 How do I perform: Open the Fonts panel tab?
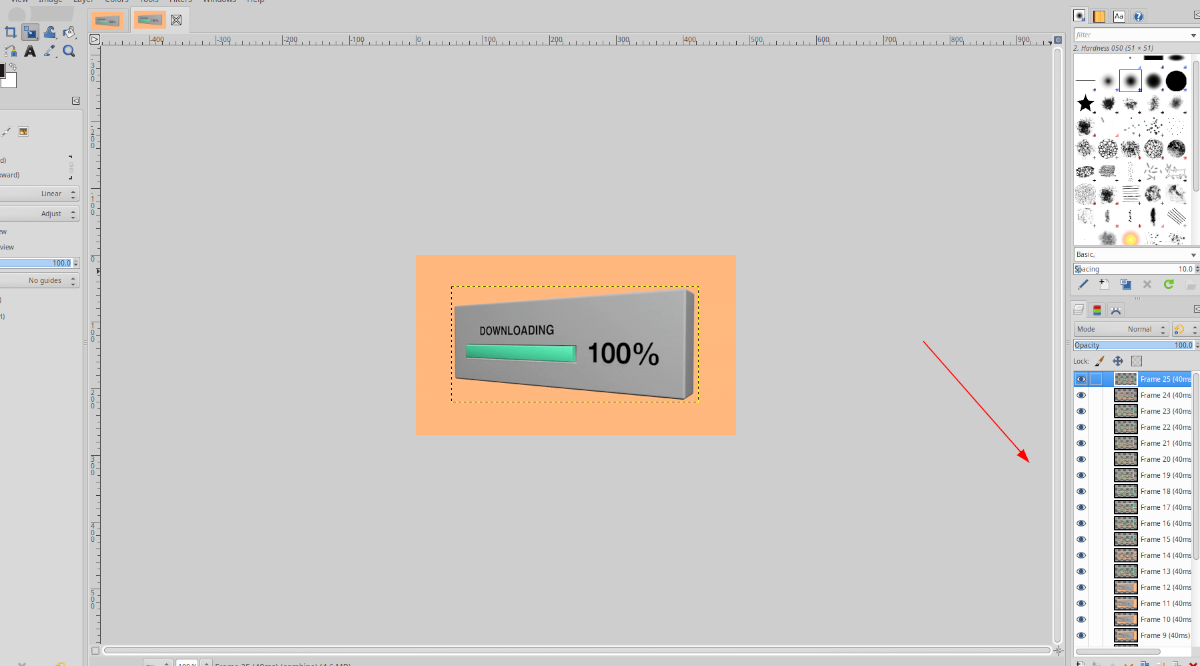point(1119,16)
